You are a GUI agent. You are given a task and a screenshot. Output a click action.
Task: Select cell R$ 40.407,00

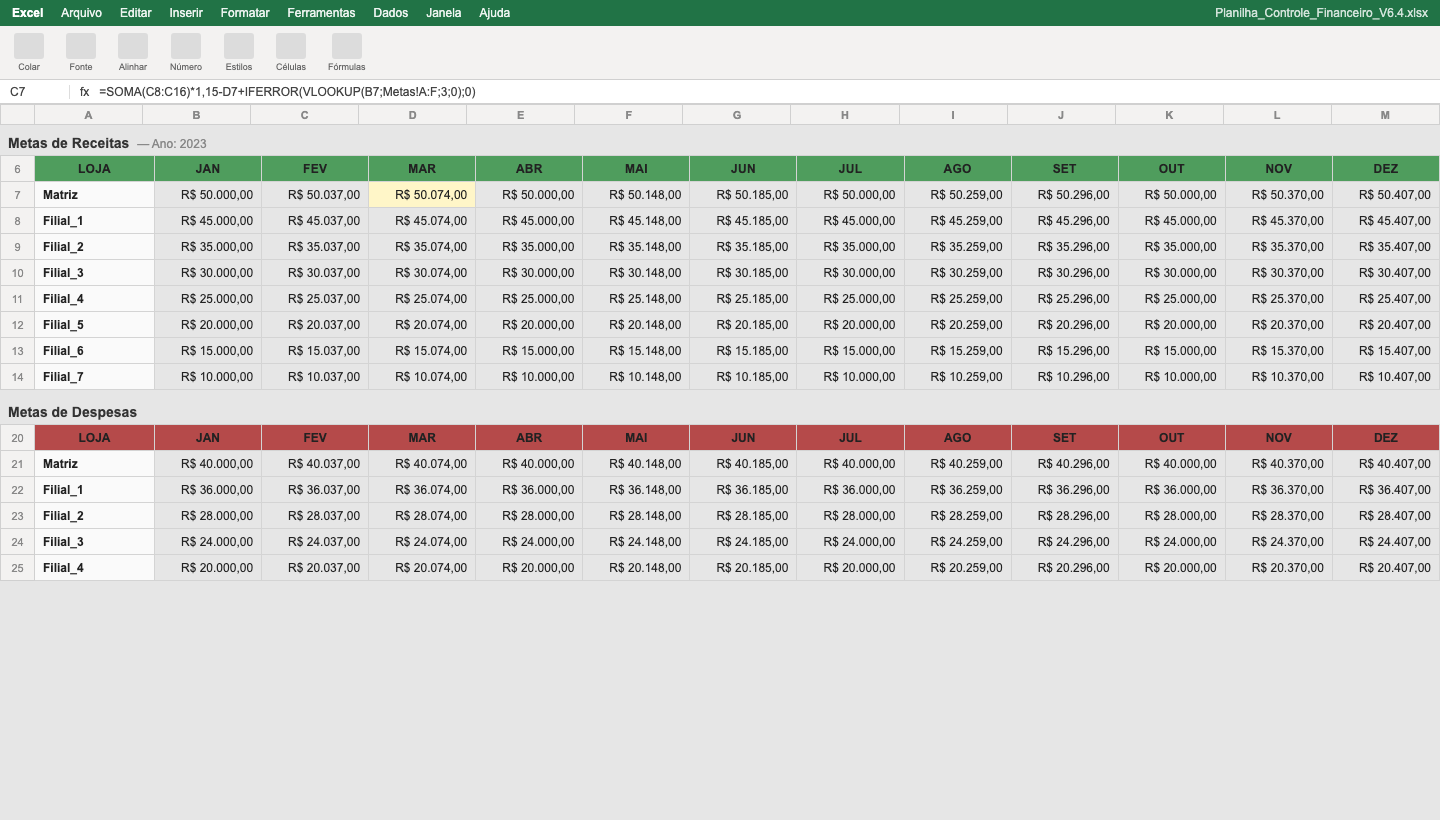point(1386,464)
